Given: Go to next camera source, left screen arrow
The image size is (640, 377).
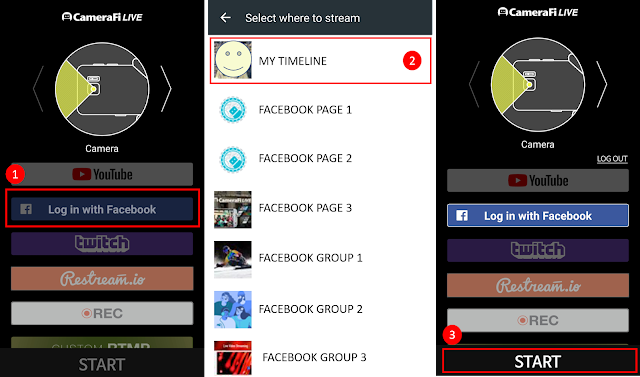Looking at the screenshot, I should (x=166, y=89).
